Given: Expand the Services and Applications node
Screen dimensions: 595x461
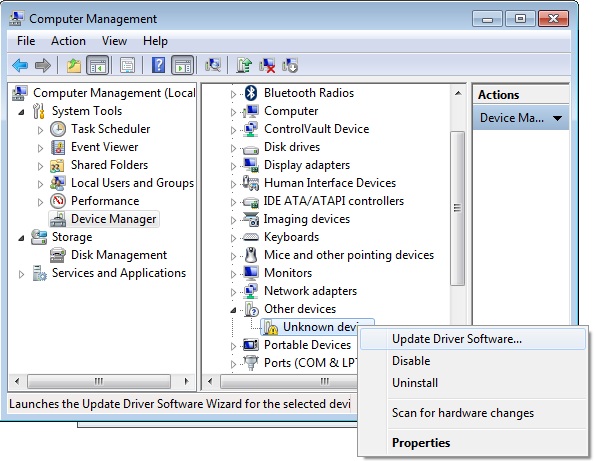Looking at the screenshot, I should click(x=22, y=274).
